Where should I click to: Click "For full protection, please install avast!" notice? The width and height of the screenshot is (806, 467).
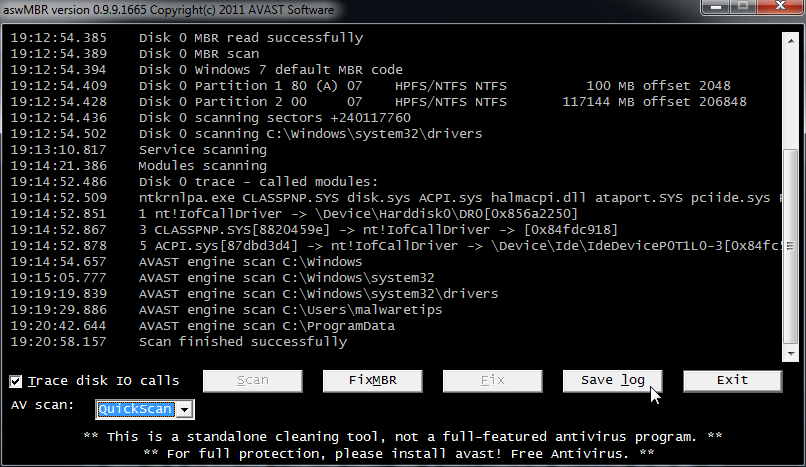[398, 454]
